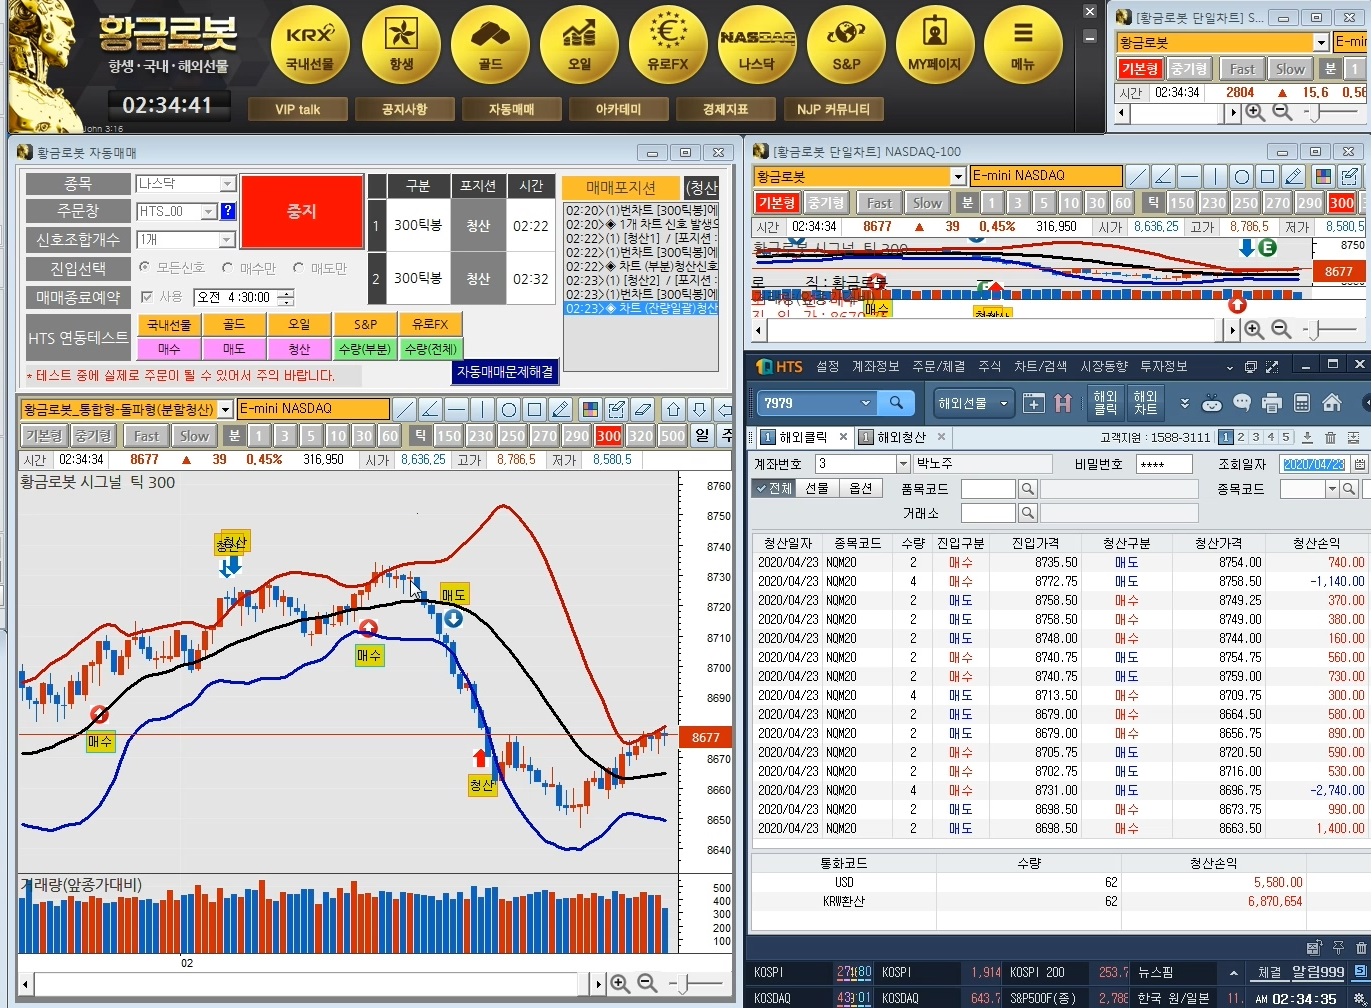
Task: Open the 주문창 HTS_00 dropdown
Action: (209, 212)
